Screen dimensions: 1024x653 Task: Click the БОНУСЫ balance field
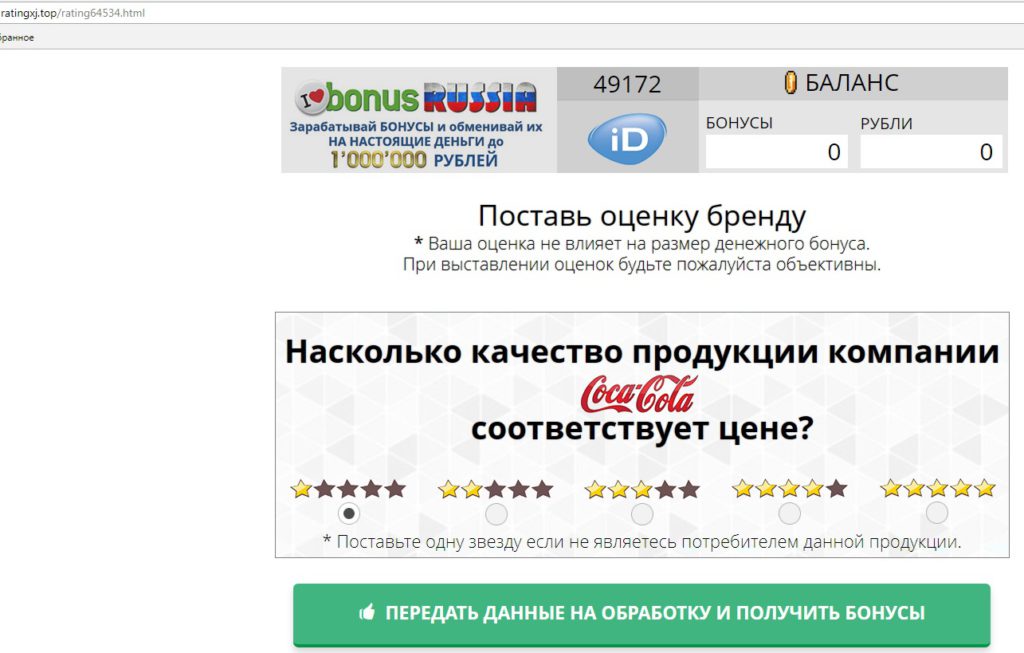[x=776, y=151]
